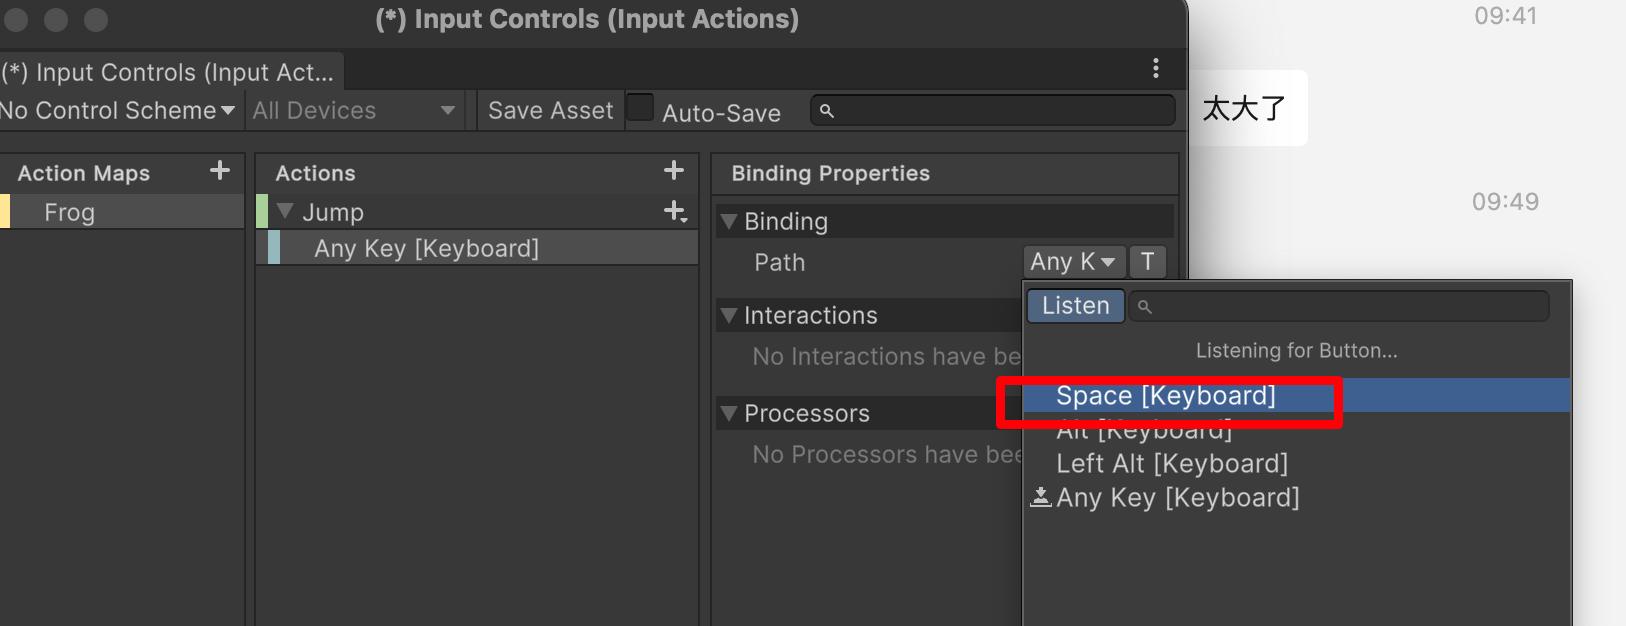This screenshot has height=626, width=1626.
Task: Click the download icon beside Any Key [Keyboard]
Action: [1041, 497]
